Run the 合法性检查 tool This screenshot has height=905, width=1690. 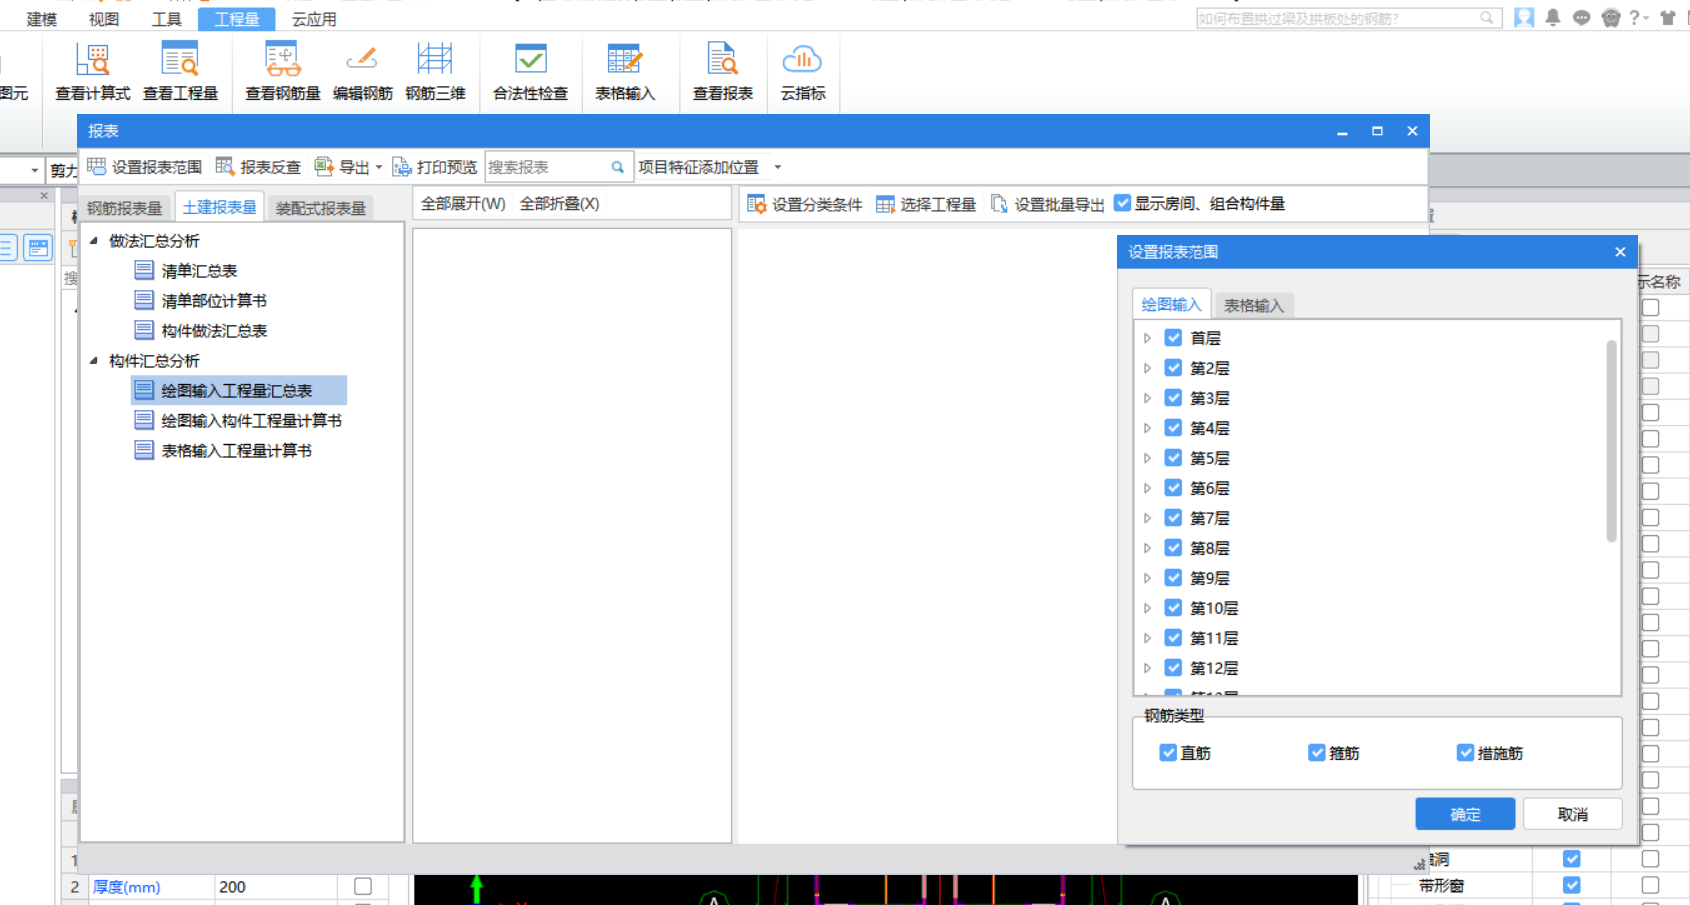530,72
